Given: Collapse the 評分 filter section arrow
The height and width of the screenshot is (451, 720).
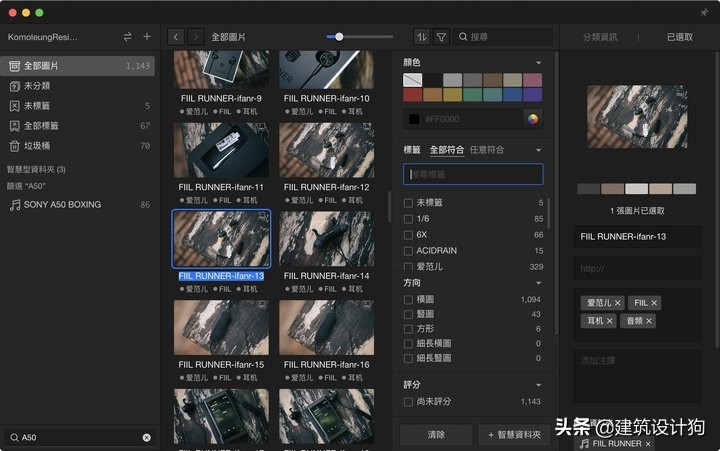Looking at the screenshot, I should tap(538, 385).
